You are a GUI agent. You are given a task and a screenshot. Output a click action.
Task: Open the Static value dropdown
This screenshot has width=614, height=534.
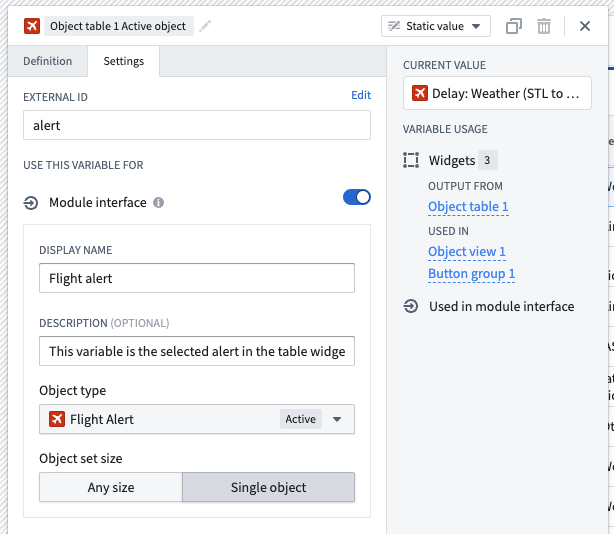click(x=436, y=26)
